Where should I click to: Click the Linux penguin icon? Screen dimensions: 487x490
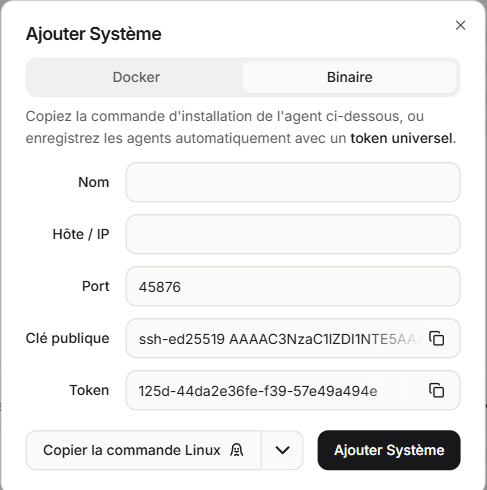coord(236,450)
